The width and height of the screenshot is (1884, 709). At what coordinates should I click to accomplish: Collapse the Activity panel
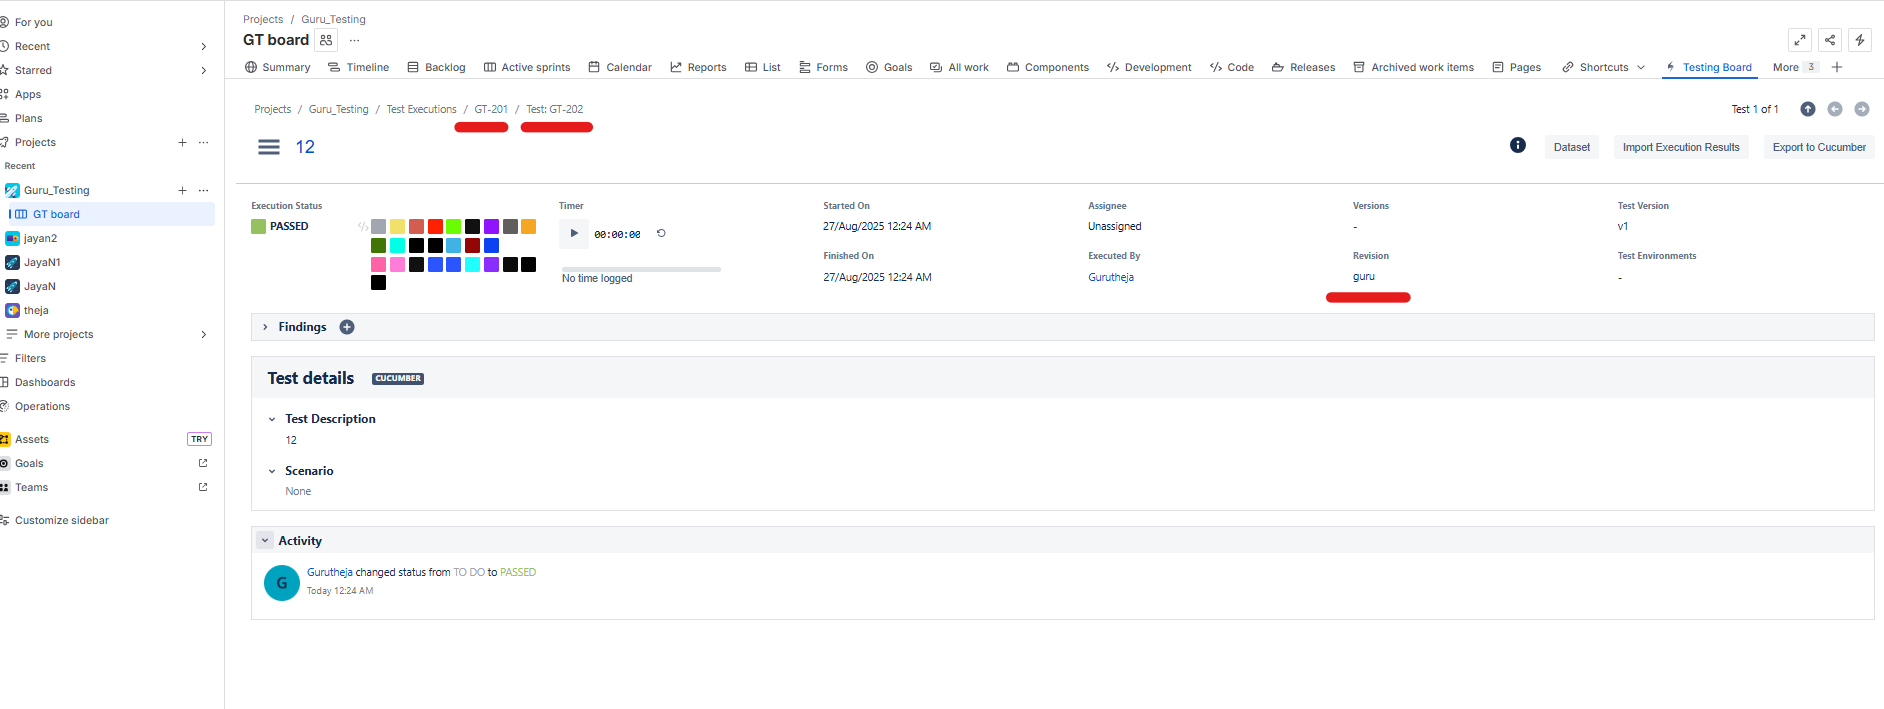tap(265, 540)
